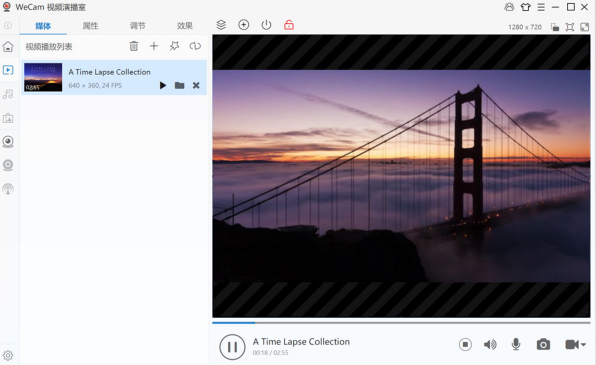Toggle the microphone icon
Image resolution: width=596 pixels, height=365 pixels.
(x=516, y=344)
